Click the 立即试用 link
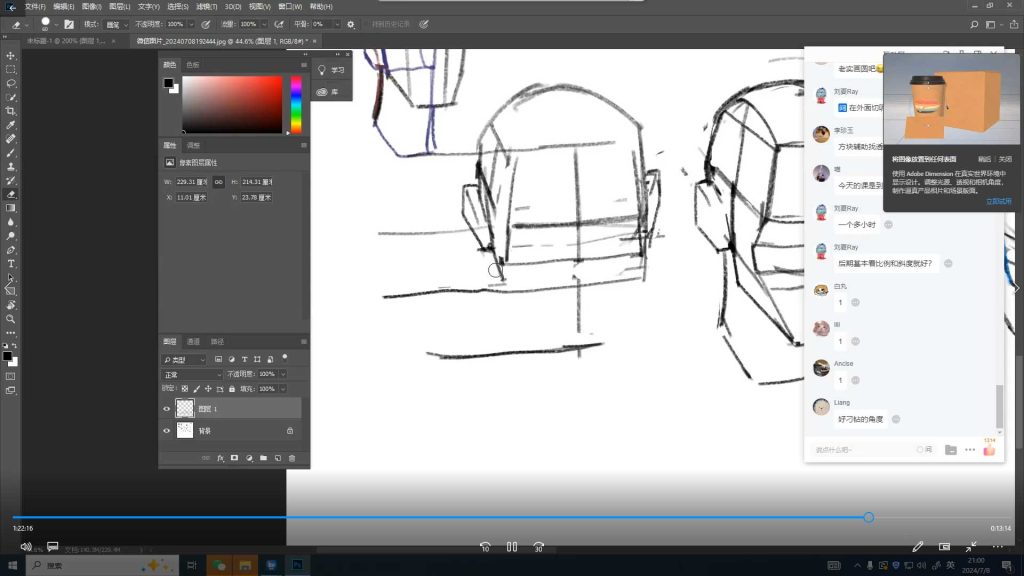 pos(998,201)
